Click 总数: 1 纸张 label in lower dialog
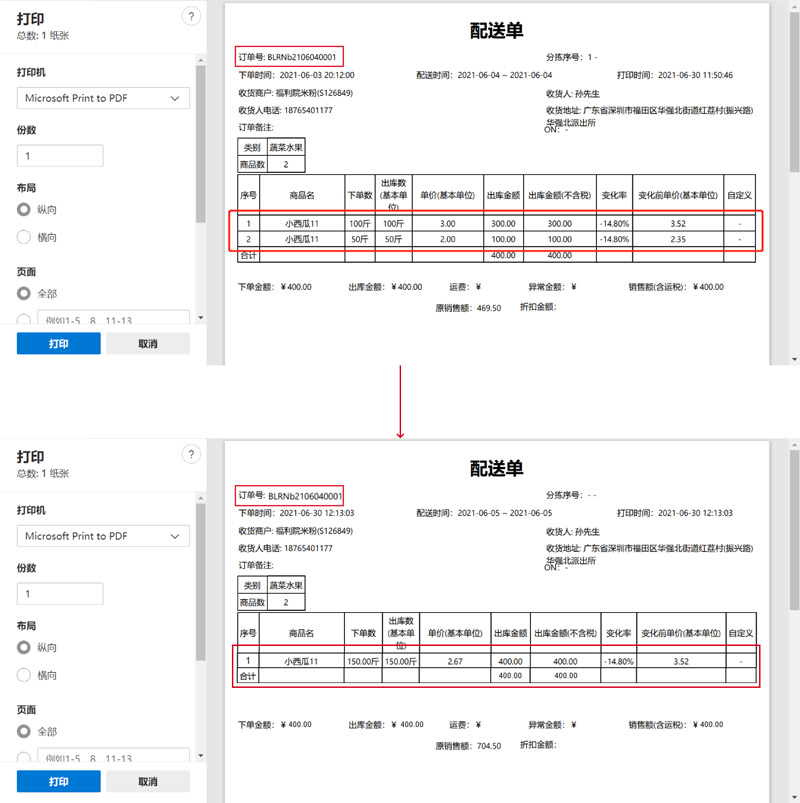 click(x=43, y=473)
